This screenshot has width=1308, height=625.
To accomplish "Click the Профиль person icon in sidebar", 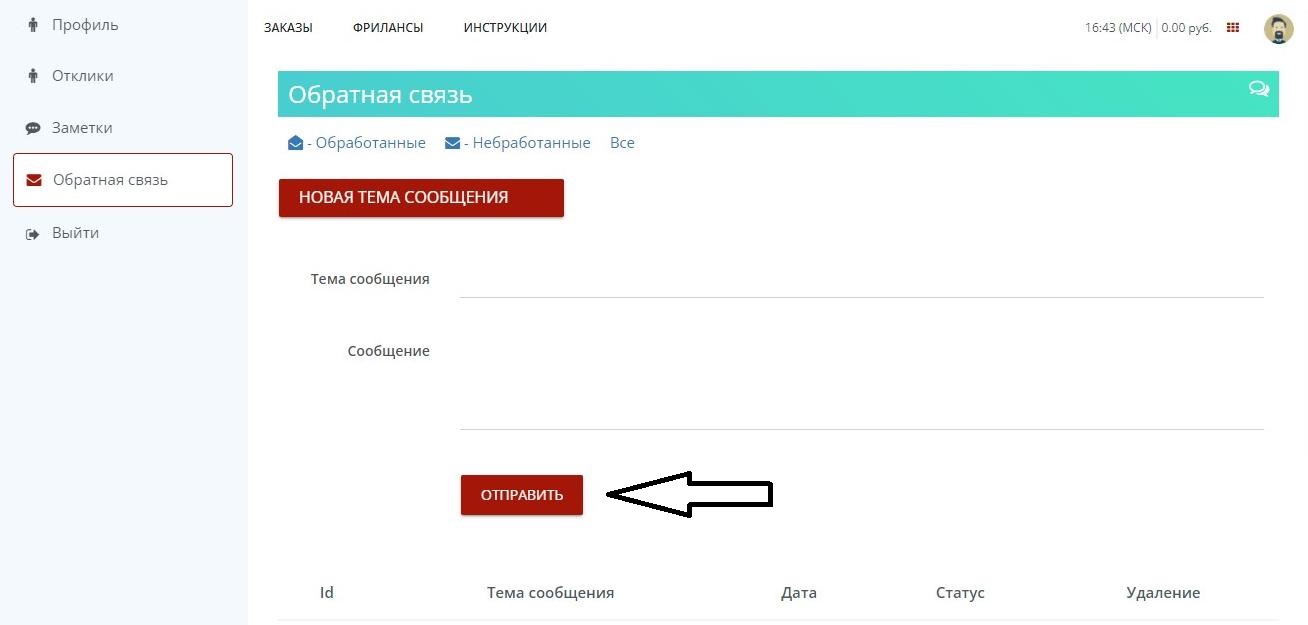I will click(33, 24).
